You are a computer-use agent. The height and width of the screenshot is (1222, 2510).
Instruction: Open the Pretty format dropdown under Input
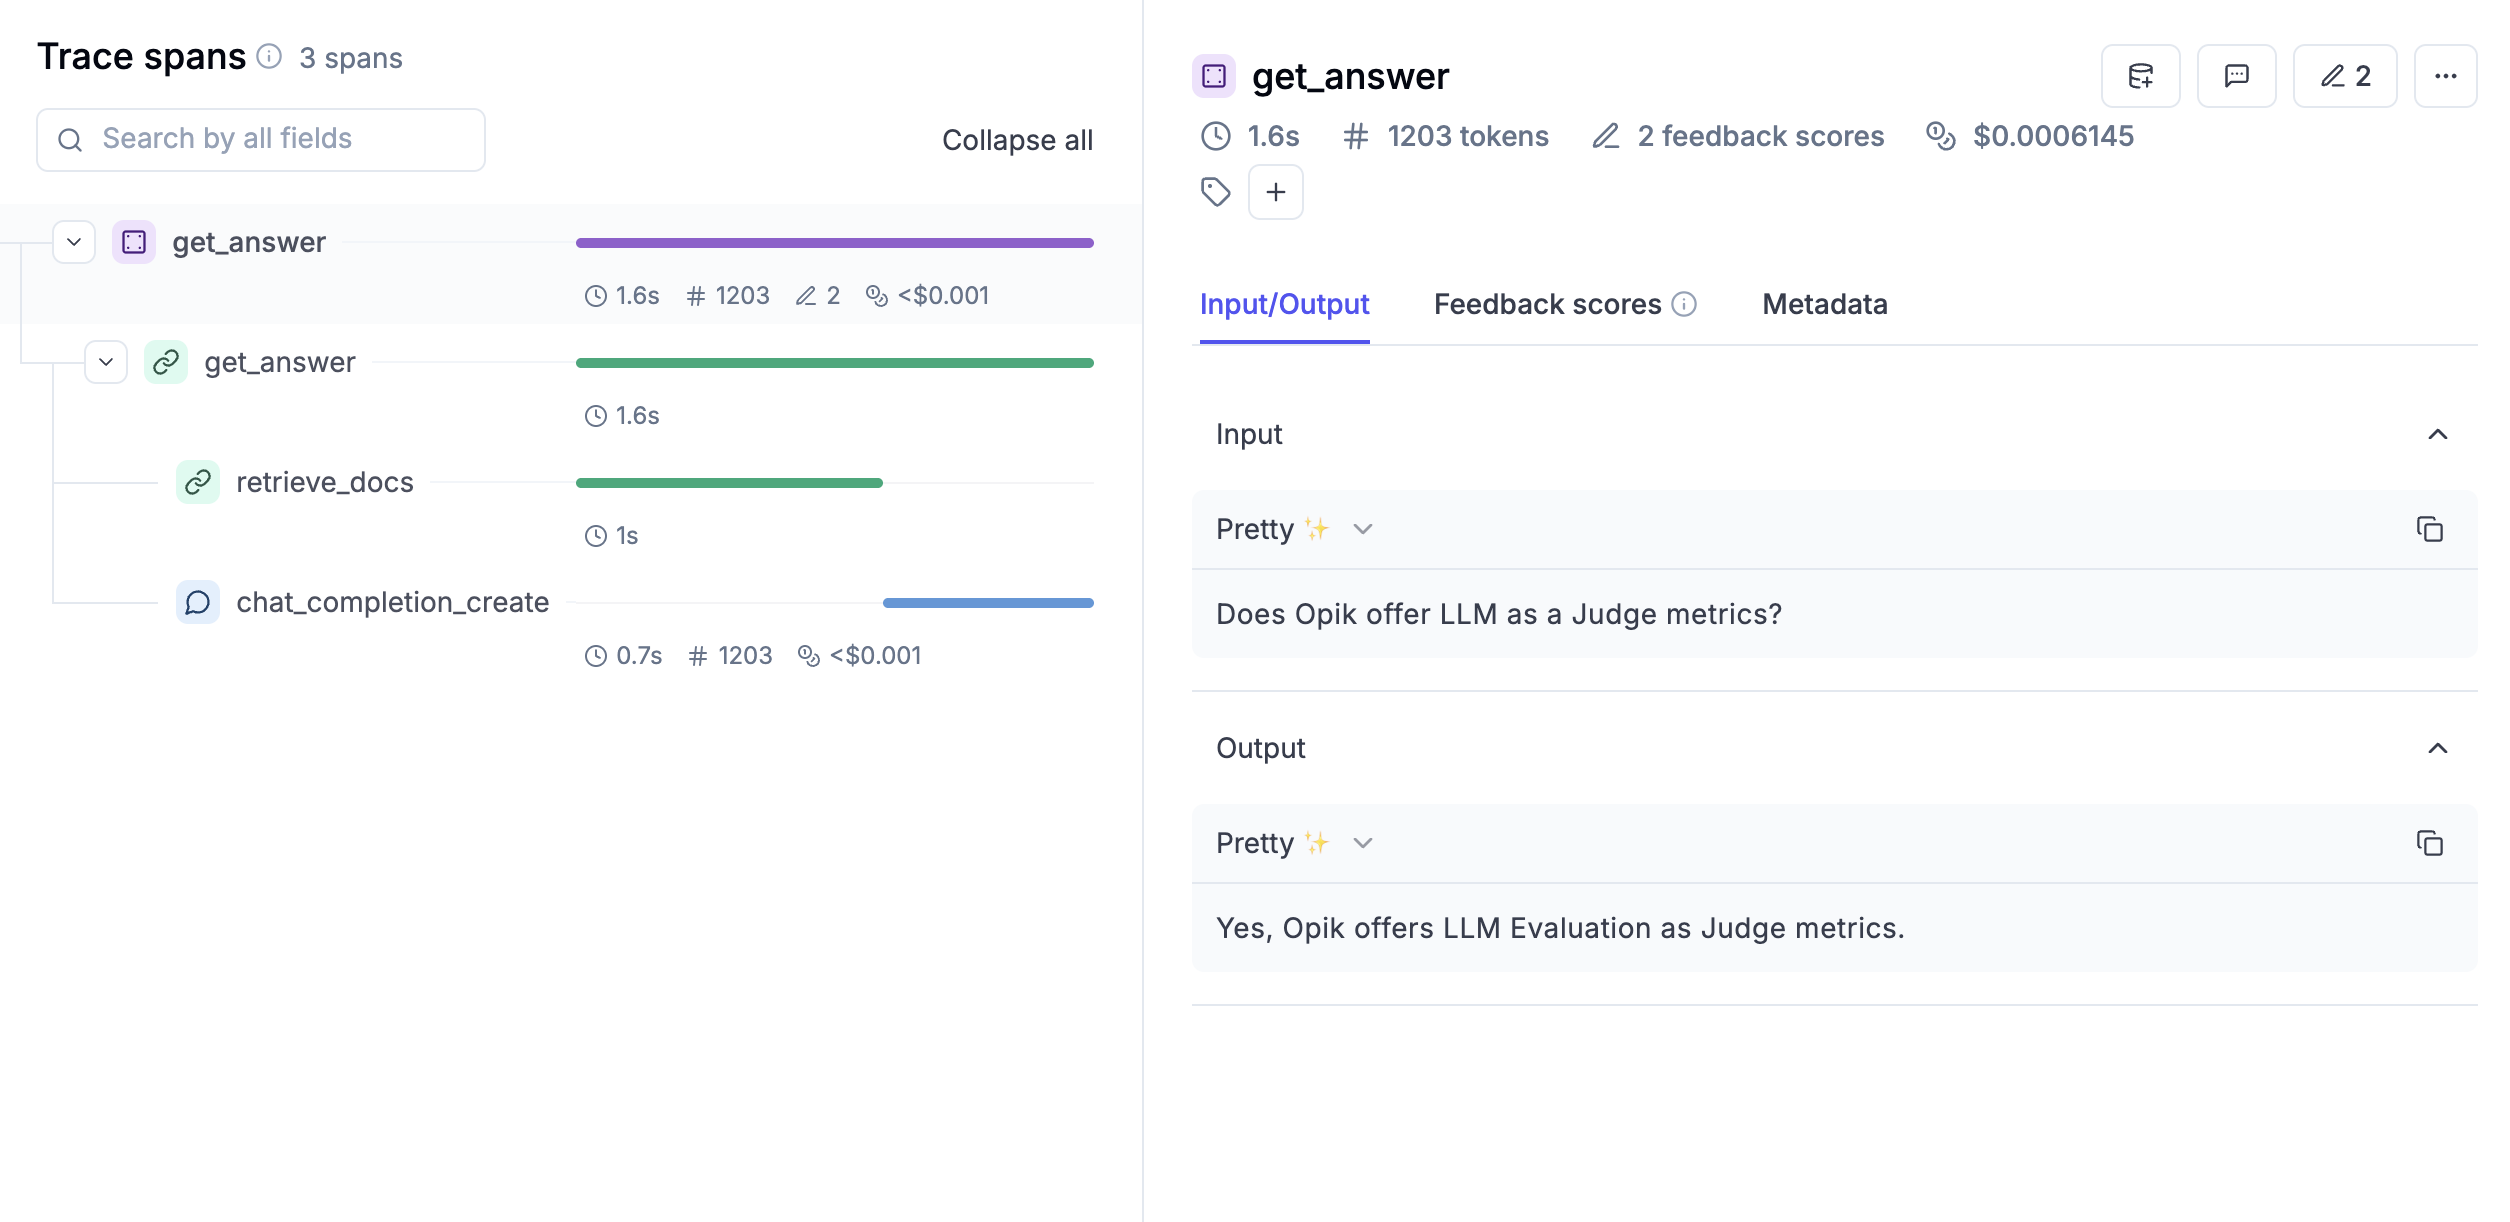pyautogui.click(x=1295, y=529)
